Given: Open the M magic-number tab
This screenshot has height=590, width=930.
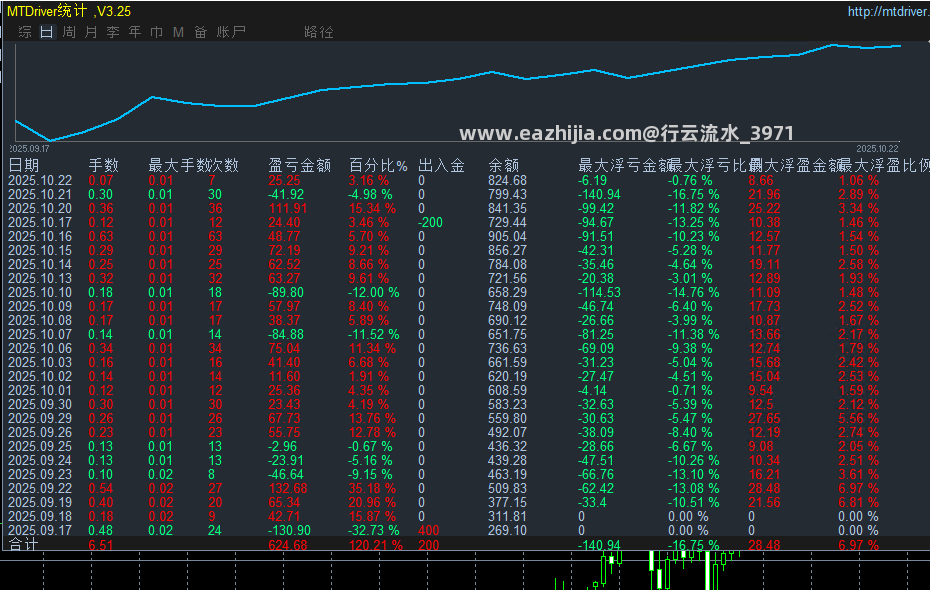Looking at the screenshot, I should [x=179, y=32].
